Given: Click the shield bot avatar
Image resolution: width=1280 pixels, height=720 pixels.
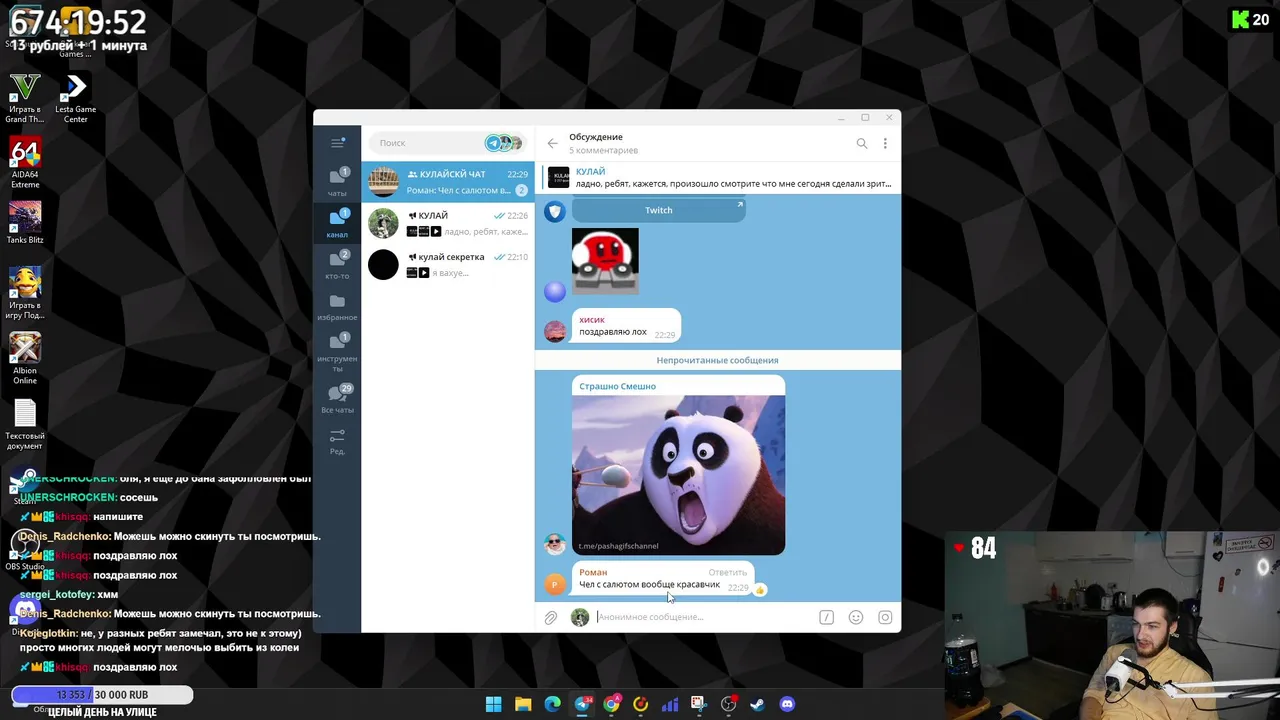Looking at the screenshot, I should 555,211.
